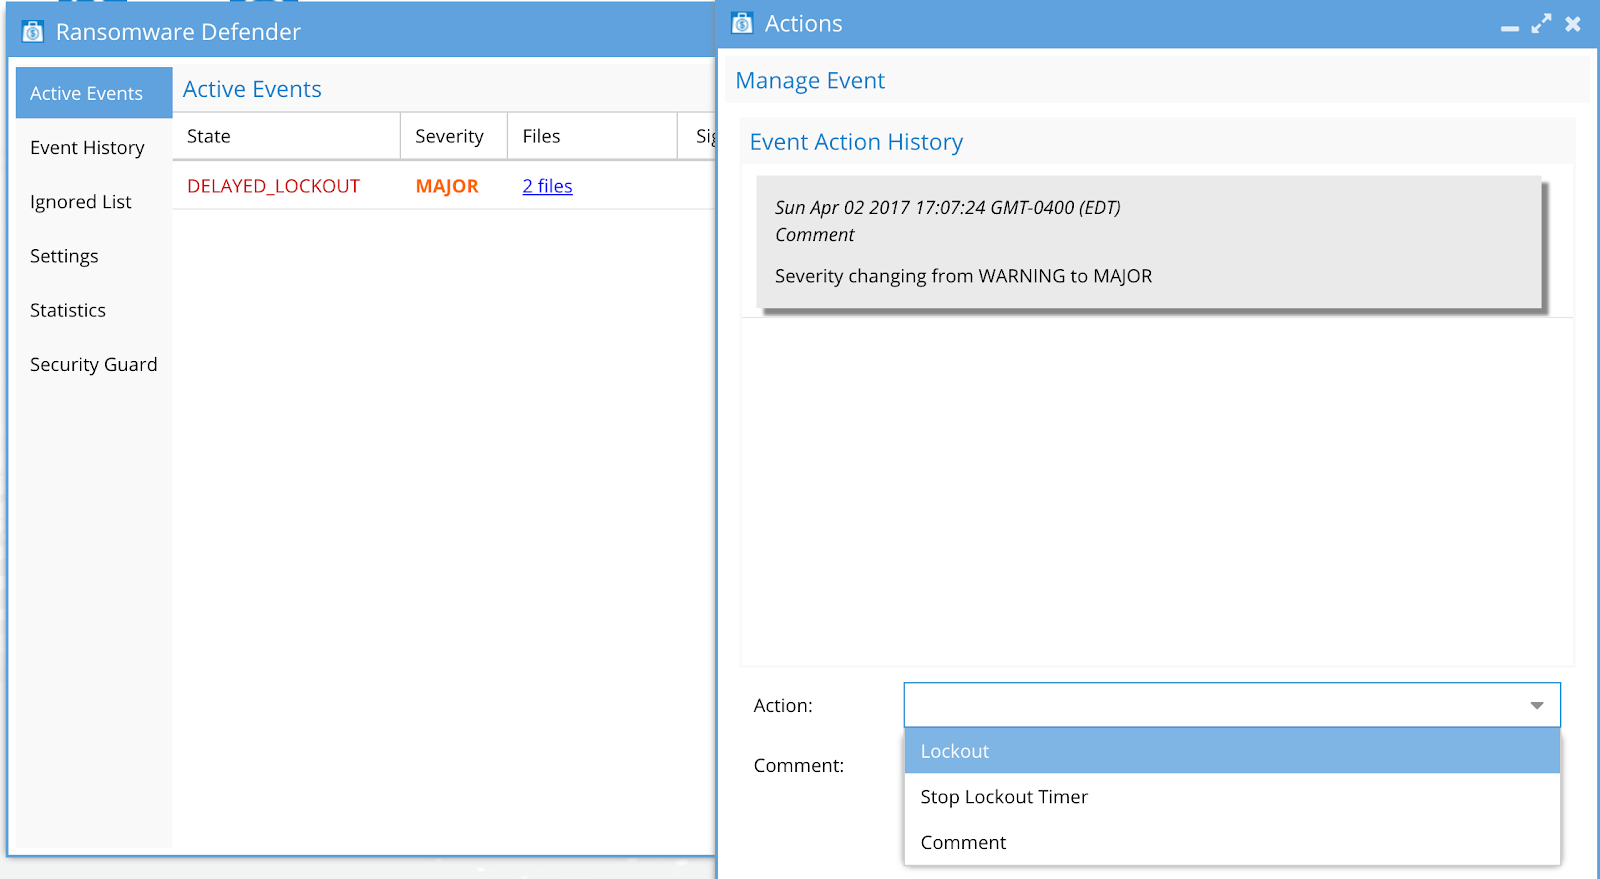Click the Comment: label
This screenshot has height=879, width=1600.
pyautogui.click(x=799, y=765)
